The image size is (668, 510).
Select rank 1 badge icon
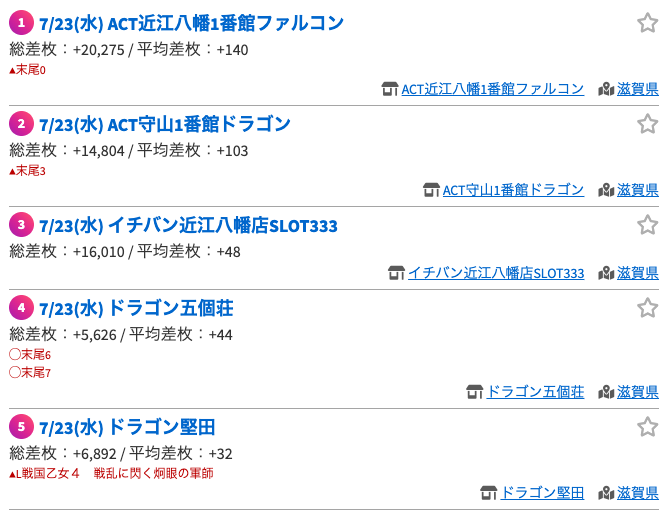[x=21, y=23]
